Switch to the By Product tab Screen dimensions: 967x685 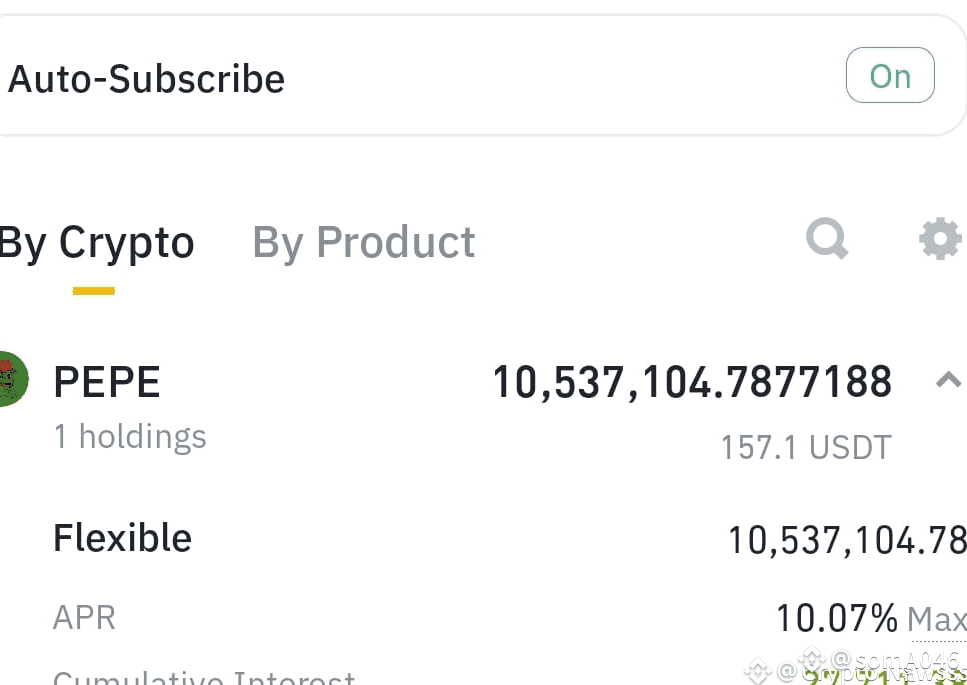(364, 242)
